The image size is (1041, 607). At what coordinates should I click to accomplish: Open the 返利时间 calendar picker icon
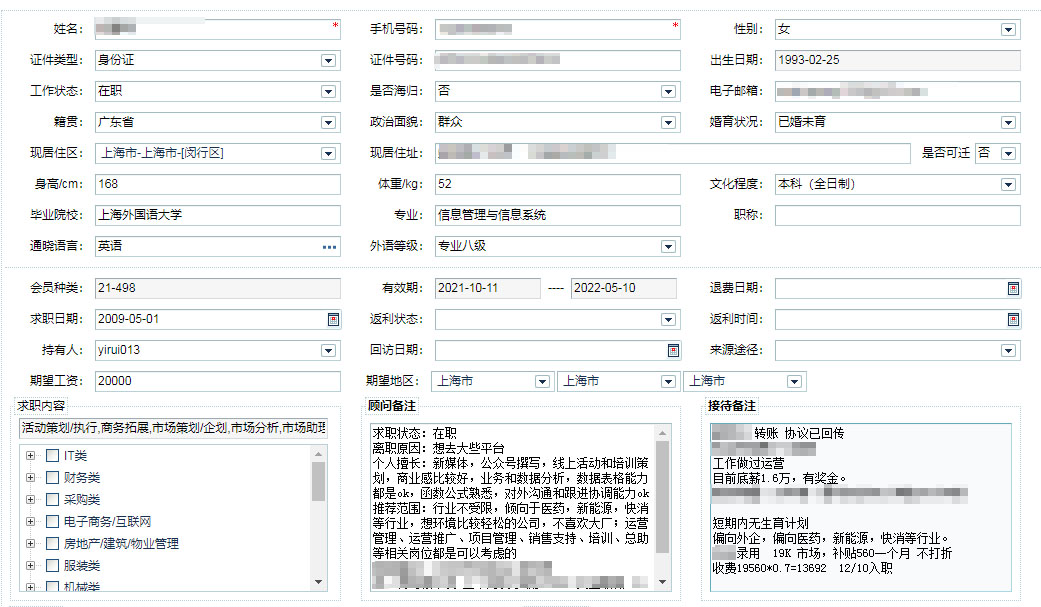tap(1013, 319)
